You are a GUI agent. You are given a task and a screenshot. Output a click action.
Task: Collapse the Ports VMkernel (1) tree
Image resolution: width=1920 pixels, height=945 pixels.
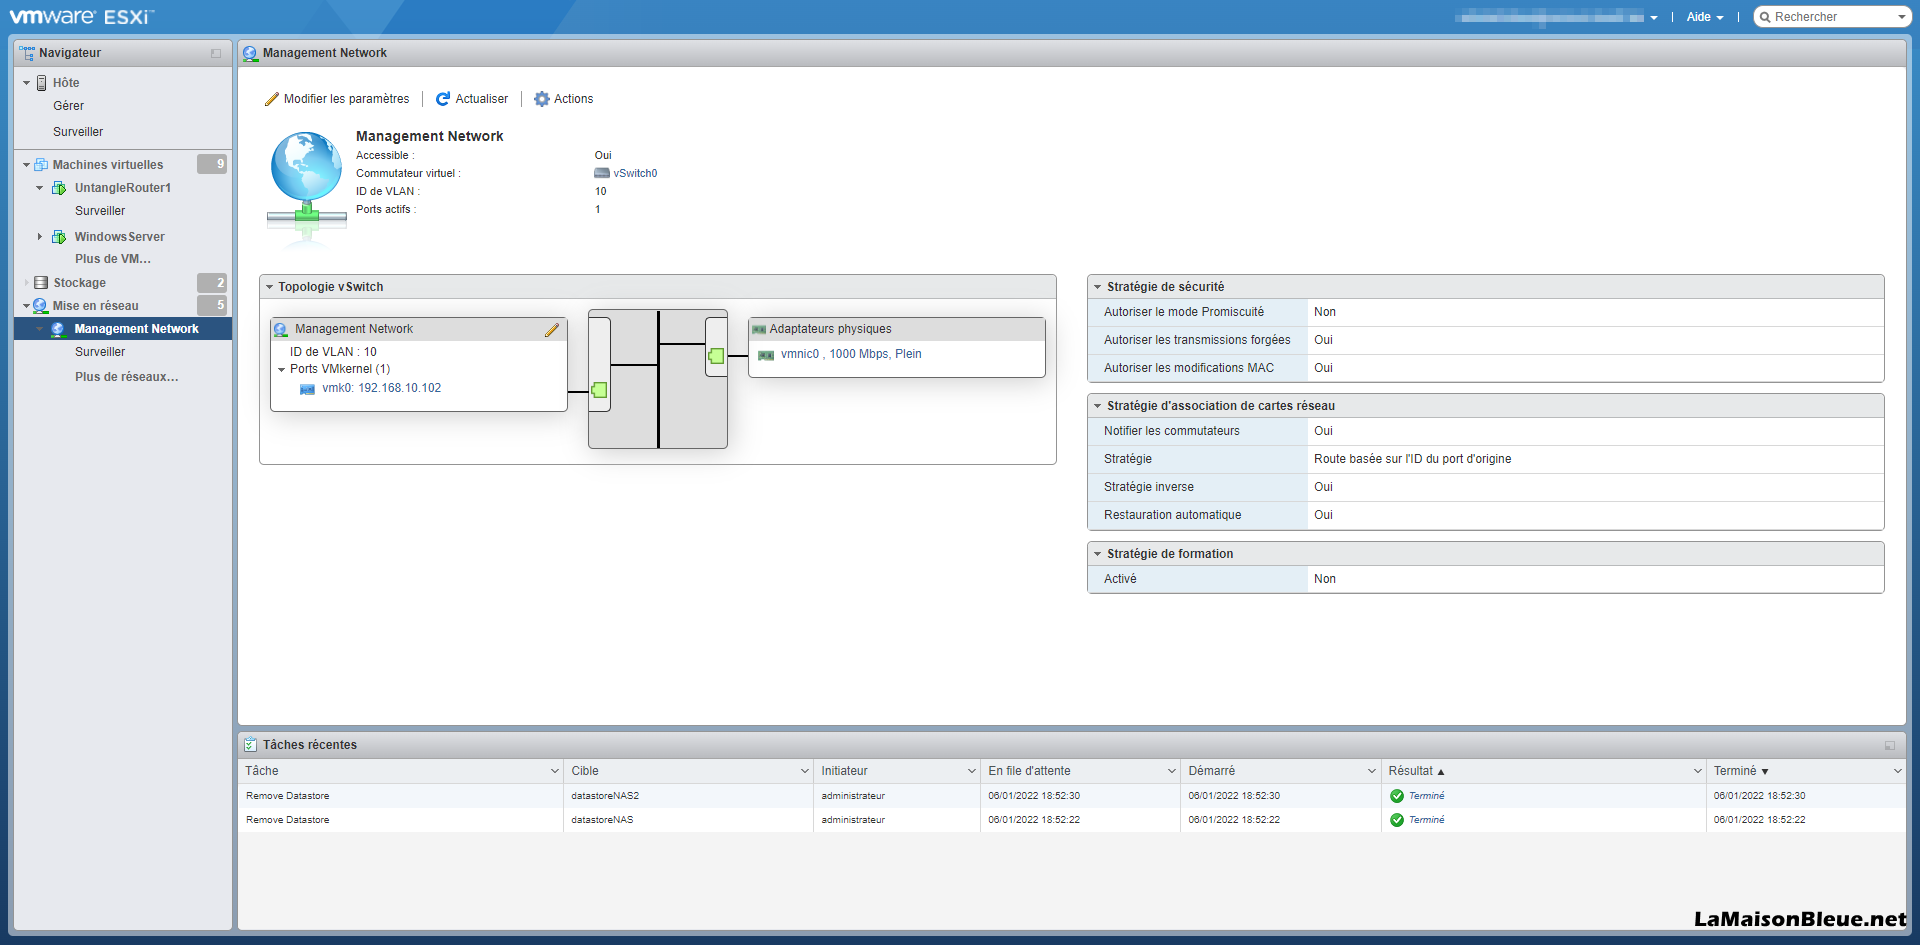[x=282, y=369]
